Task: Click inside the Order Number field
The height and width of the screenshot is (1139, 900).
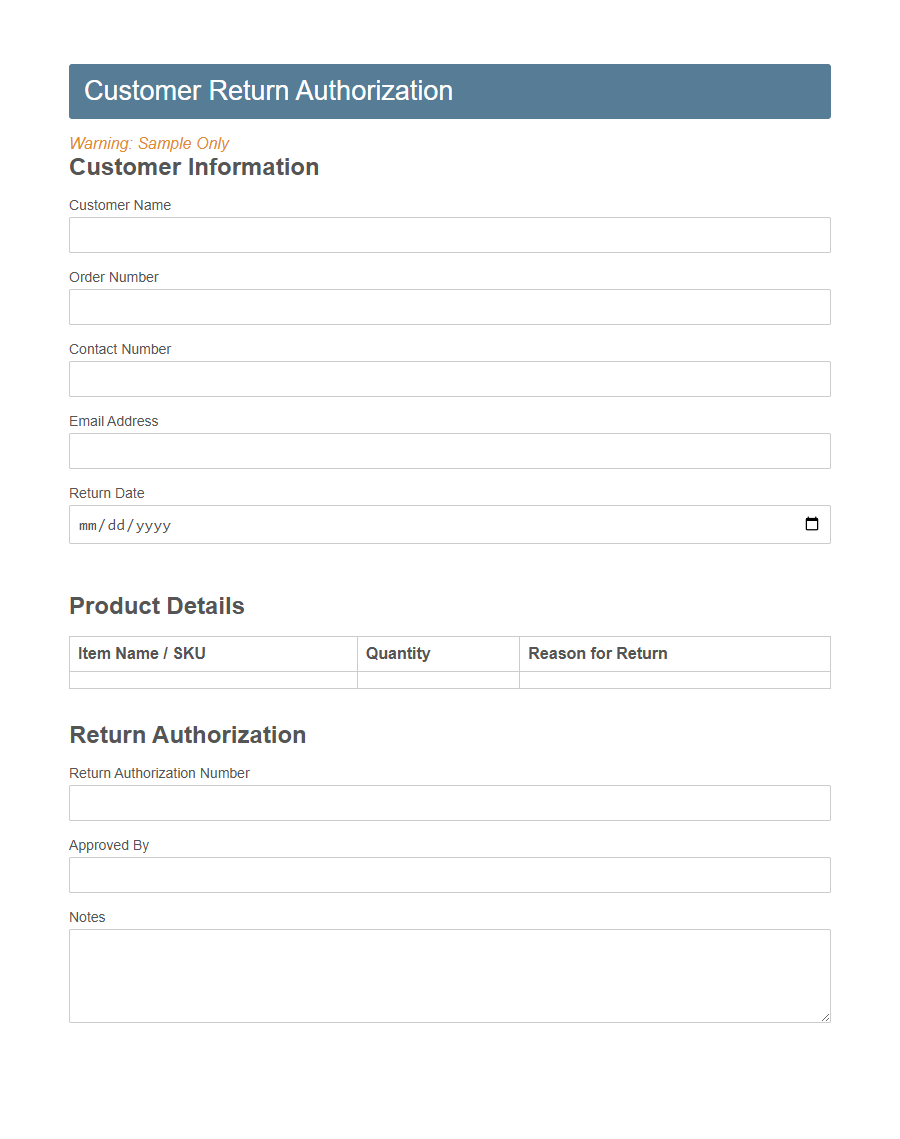Action: 449,307
